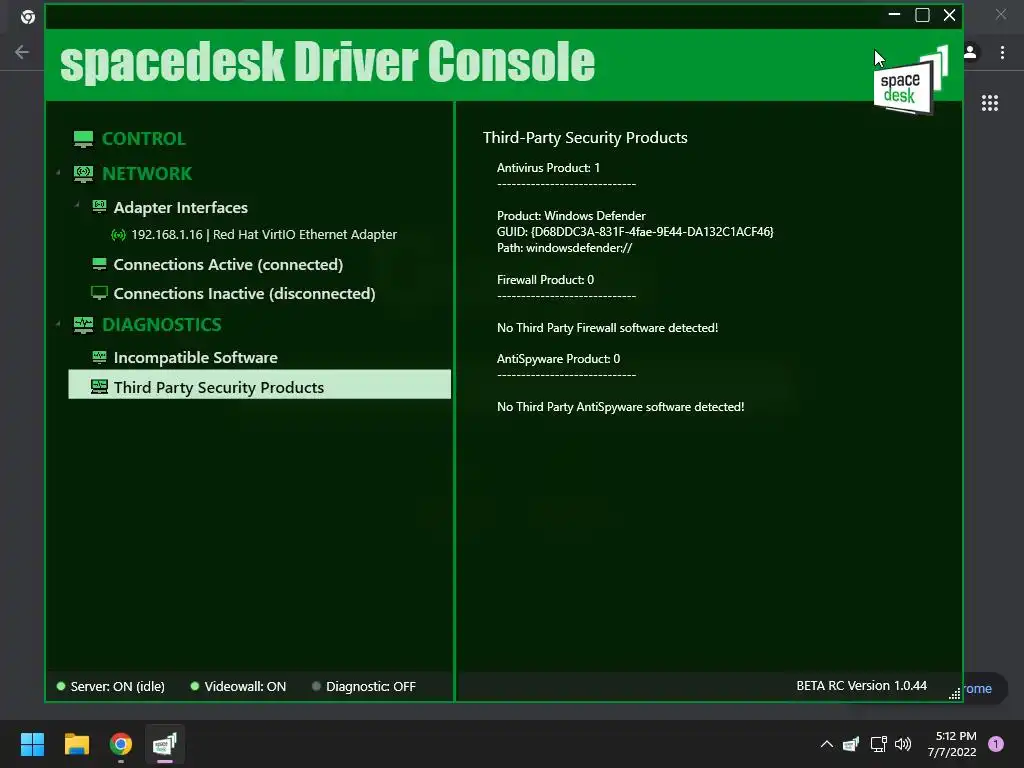Click the signal icon beside 192.168.1.16

tap(118, 234)
